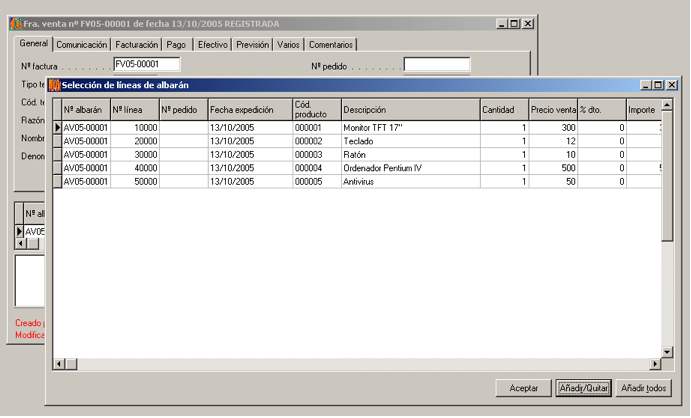Image resolution: width=691 pixels, height=418 pixels.
Task: Open the Previsión tab
Action: pyautogui.click(x=252, y=44)
